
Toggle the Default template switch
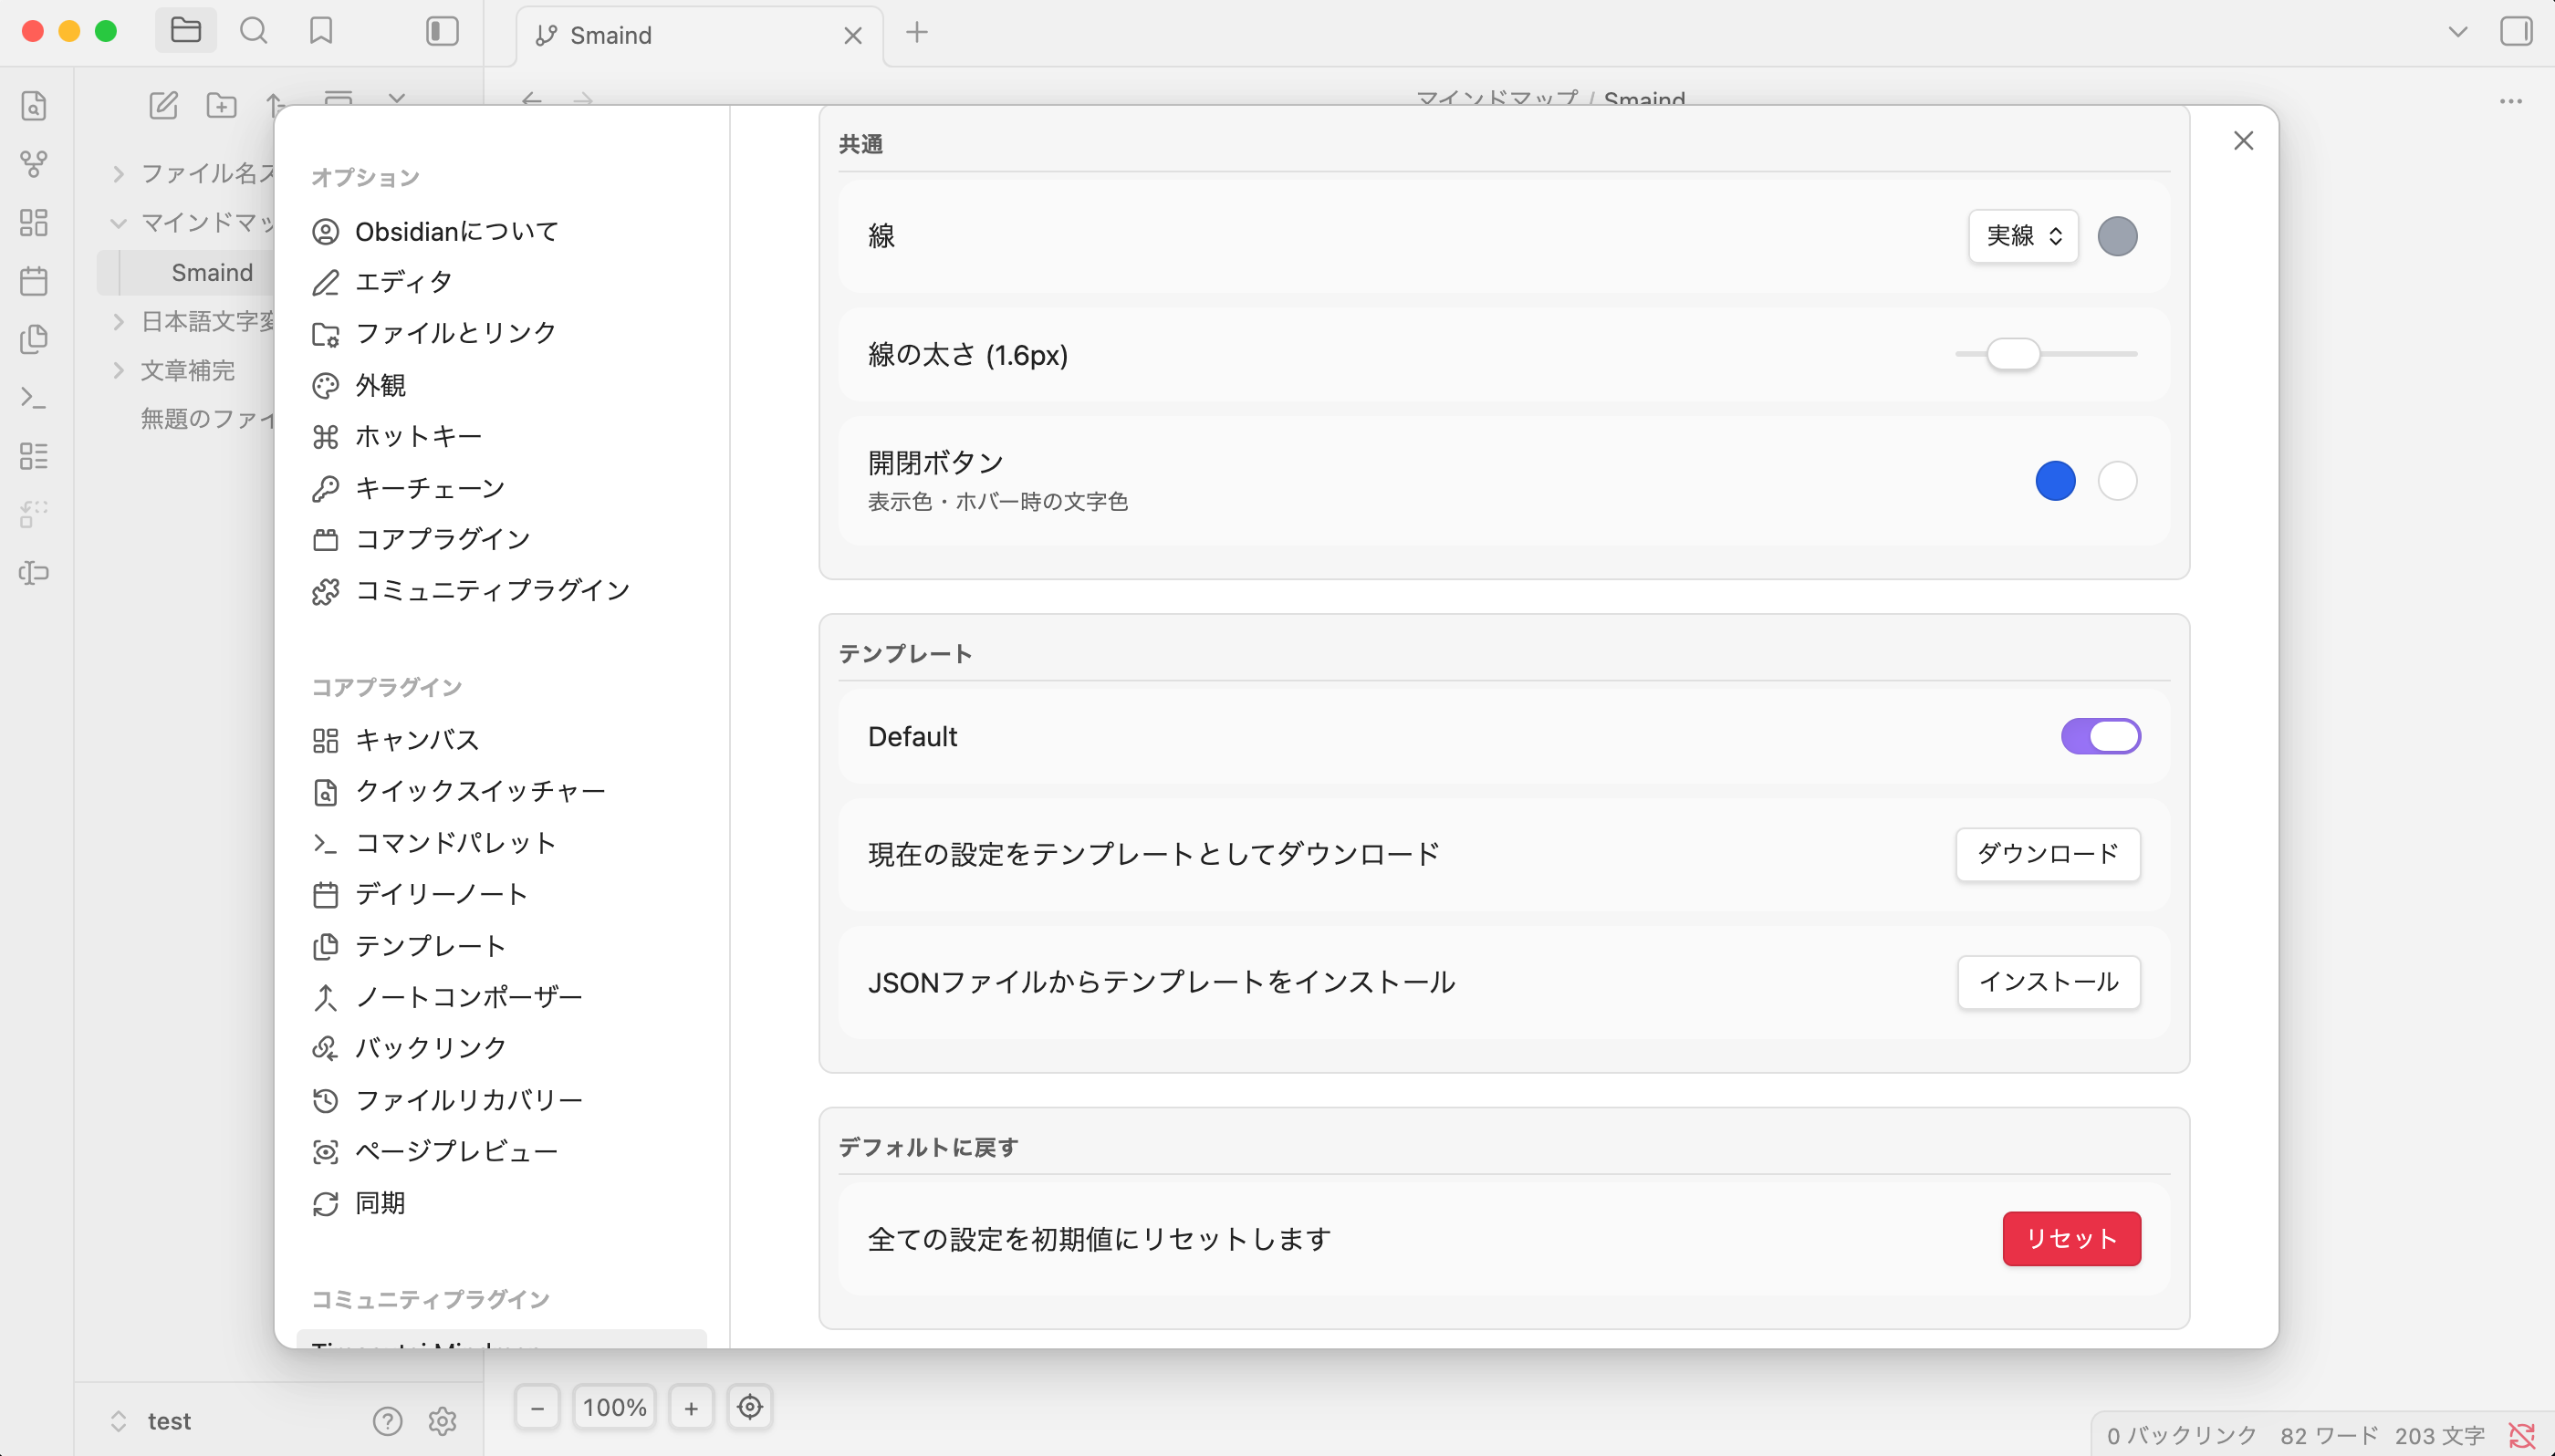point(2100,736)
